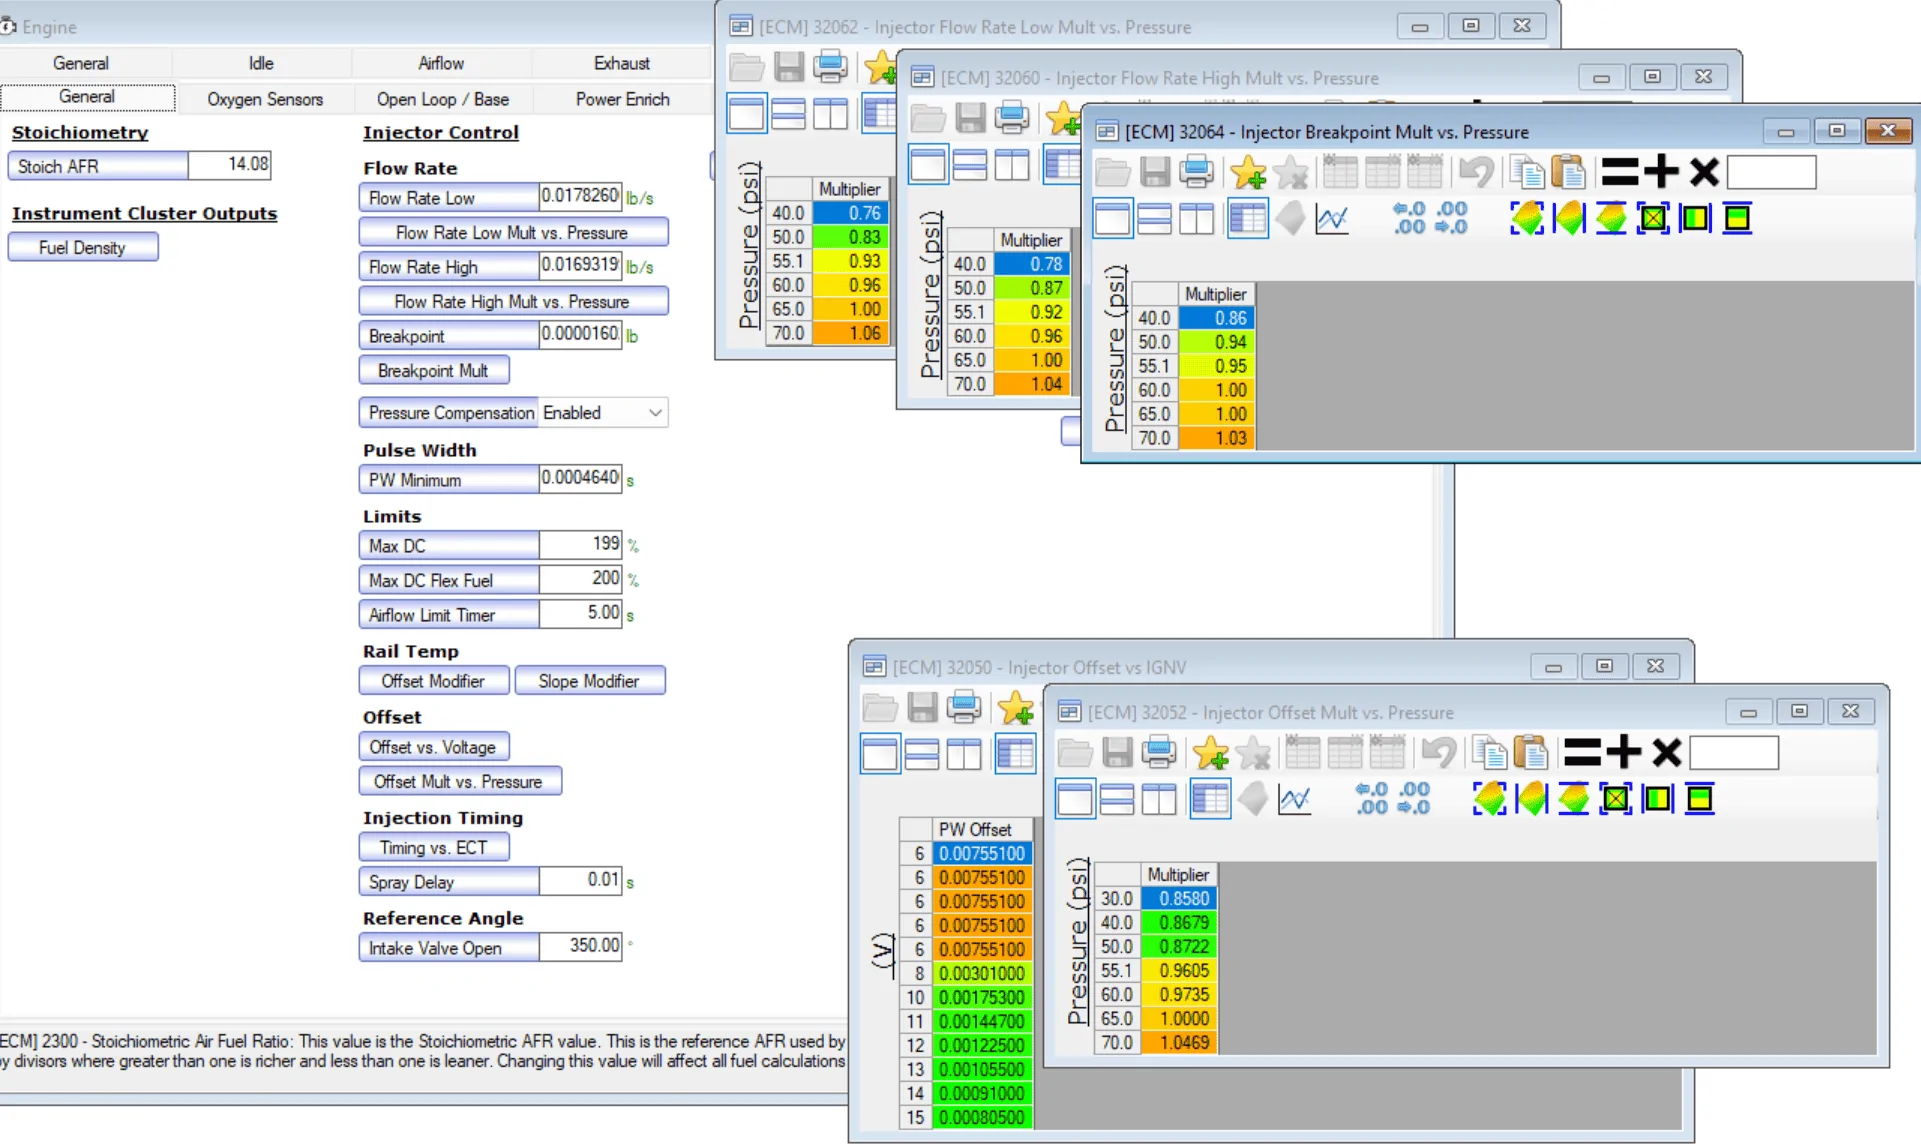
Task: Show line graph in 32052 Offset Mult window
Action: coord(1294,799)
